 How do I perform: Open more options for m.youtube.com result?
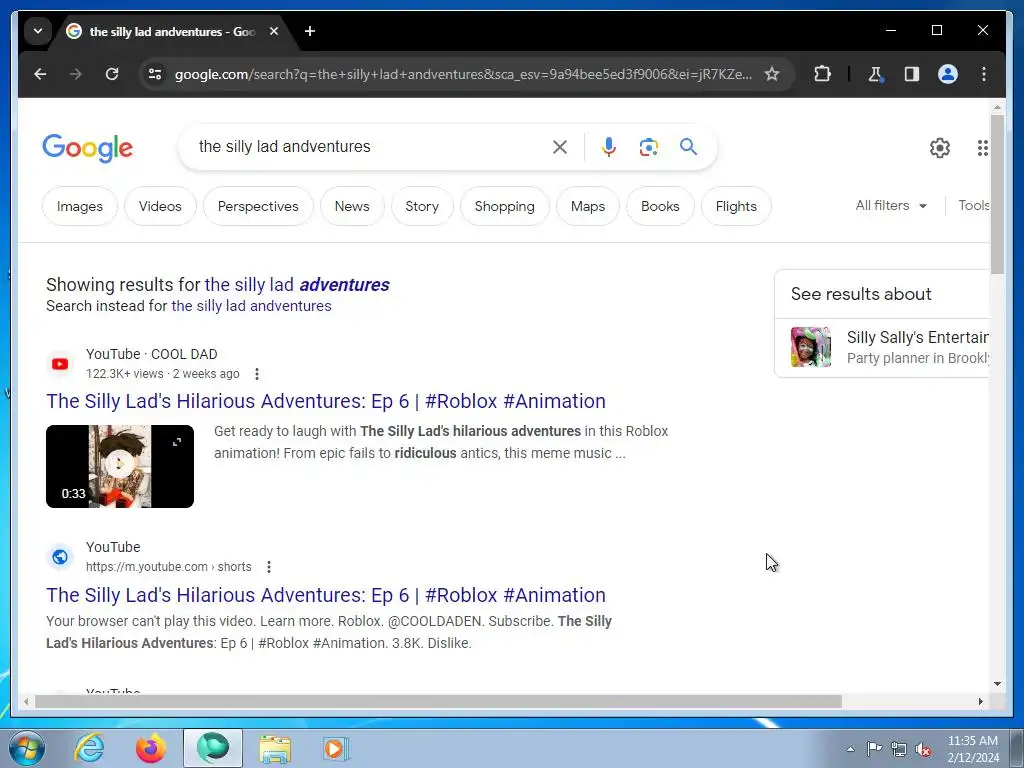pos(269,567)
